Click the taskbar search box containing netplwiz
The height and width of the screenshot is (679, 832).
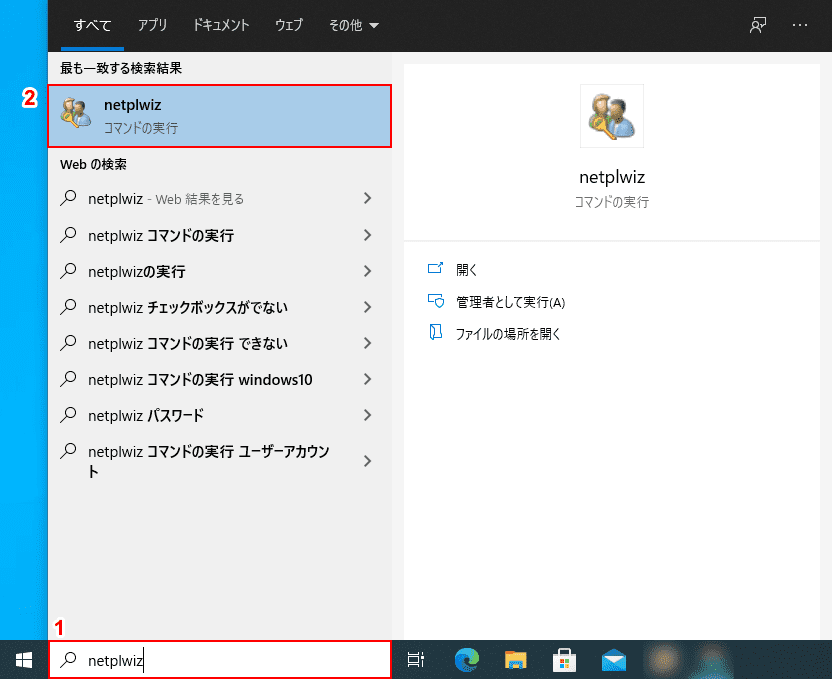(x=220, y=659)
